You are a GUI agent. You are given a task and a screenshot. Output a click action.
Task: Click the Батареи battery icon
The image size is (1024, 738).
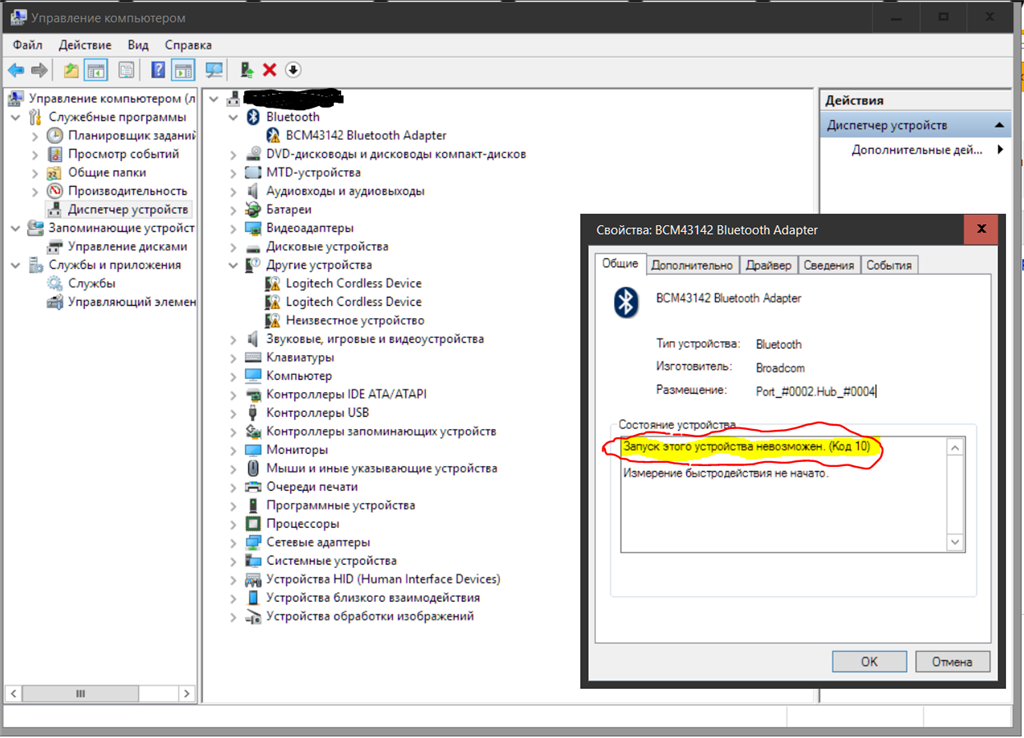click(x=253, y=210)
